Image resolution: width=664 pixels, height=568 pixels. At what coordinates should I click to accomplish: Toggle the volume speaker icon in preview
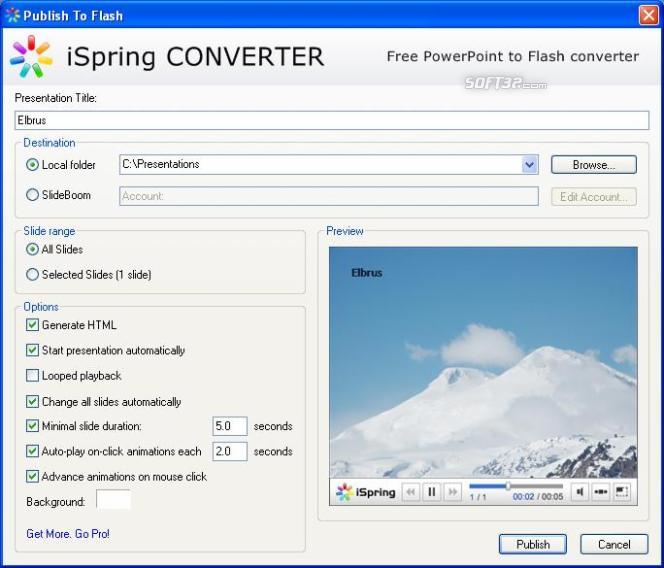point(580,492)
